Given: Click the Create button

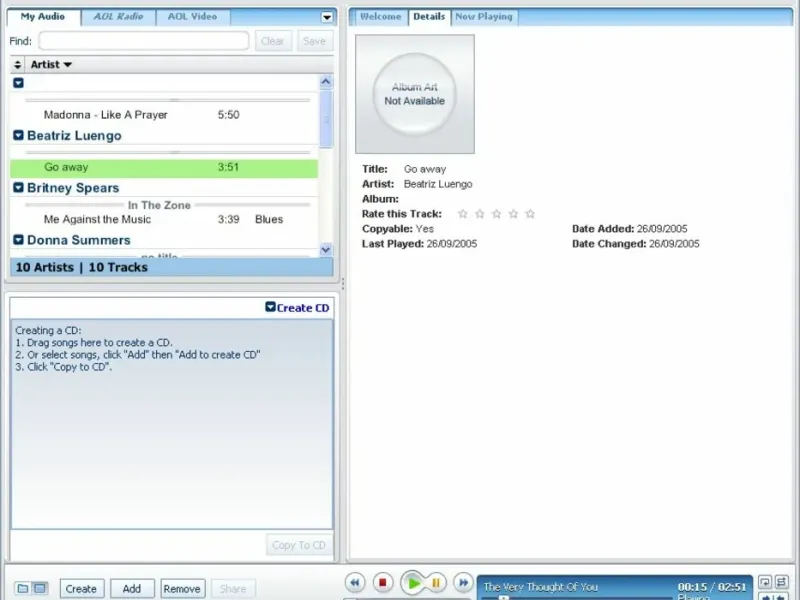Looking at the screenshot, I should click(81, 589).
